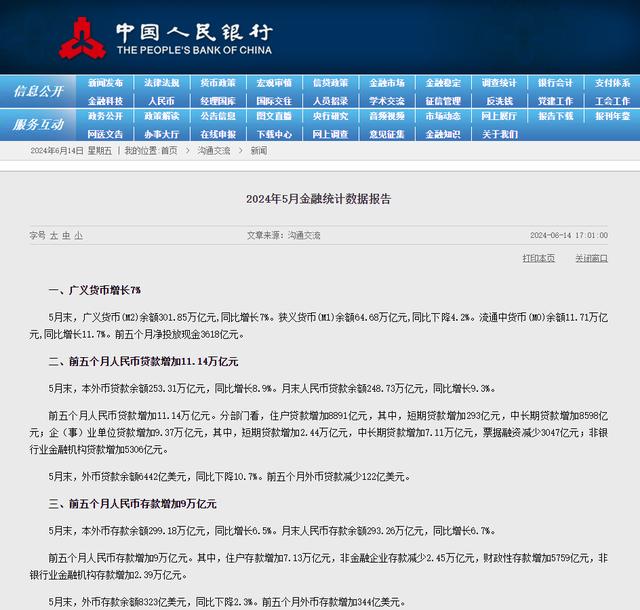
Task: Select 金融知识 menu item
Action: (443, 134)
